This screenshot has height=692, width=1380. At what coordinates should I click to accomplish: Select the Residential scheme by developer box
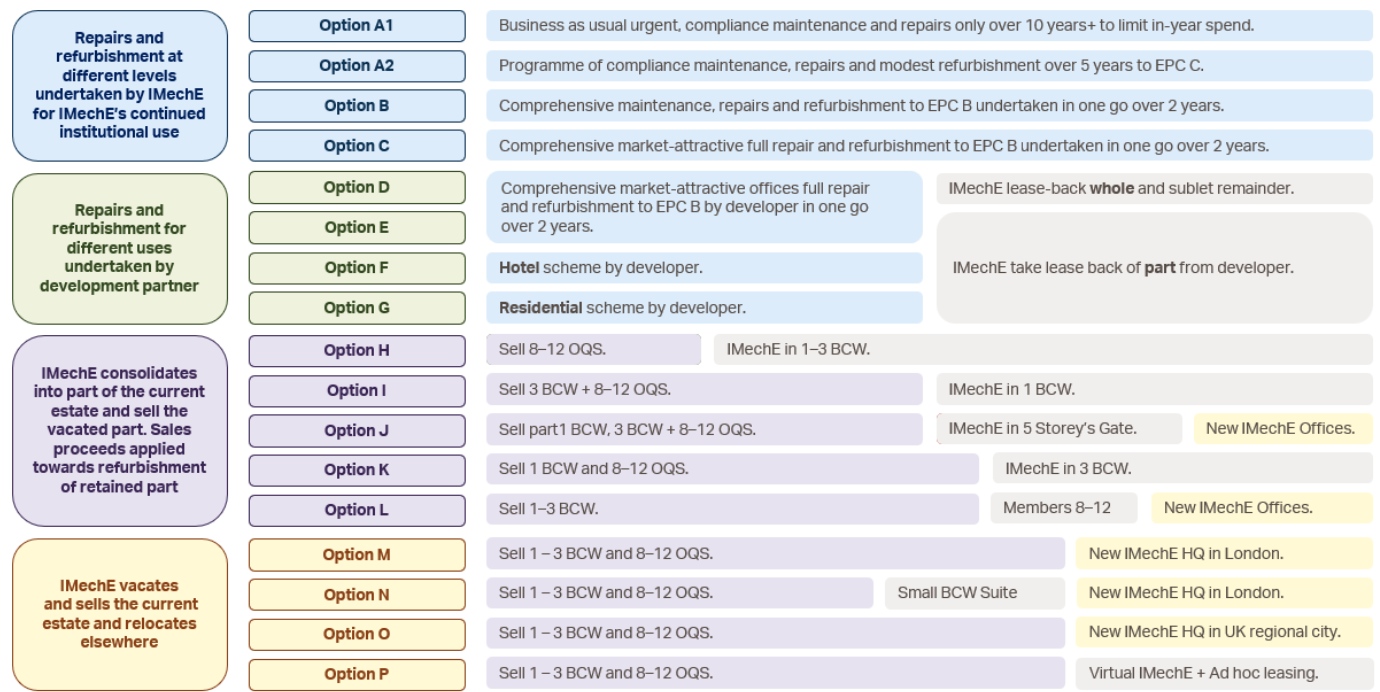point(705,308)
